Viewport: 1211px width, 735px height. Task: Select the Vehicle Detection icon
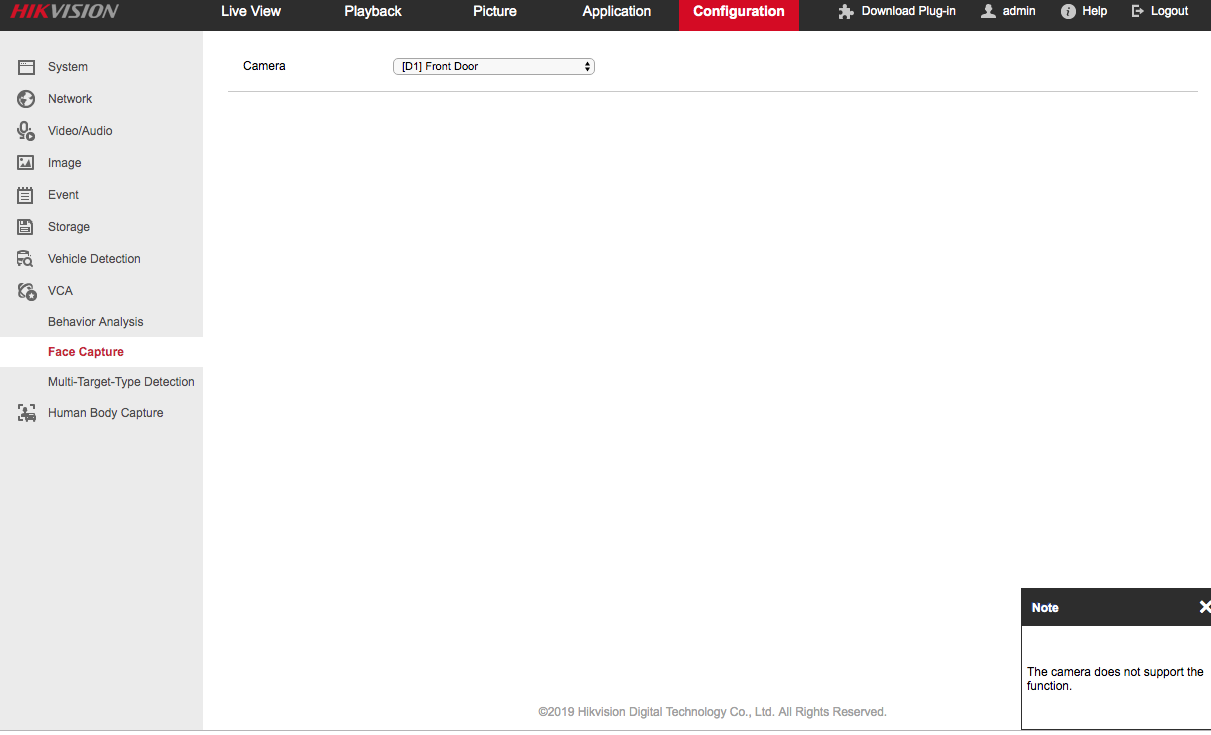point(26,259)
